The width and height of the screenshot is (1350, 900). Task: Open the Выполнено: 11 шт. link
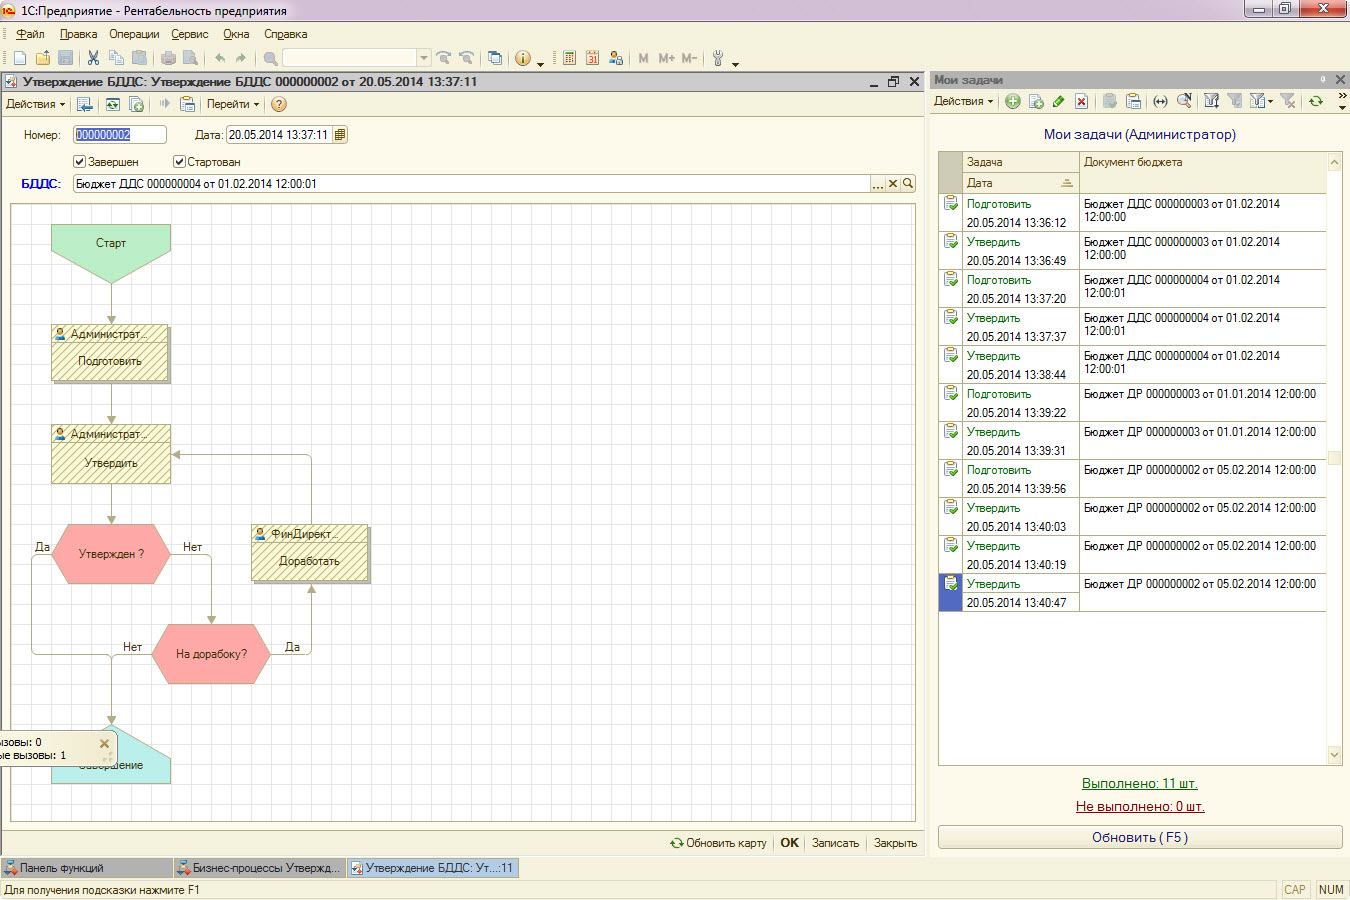click(x=1140, y=783)
